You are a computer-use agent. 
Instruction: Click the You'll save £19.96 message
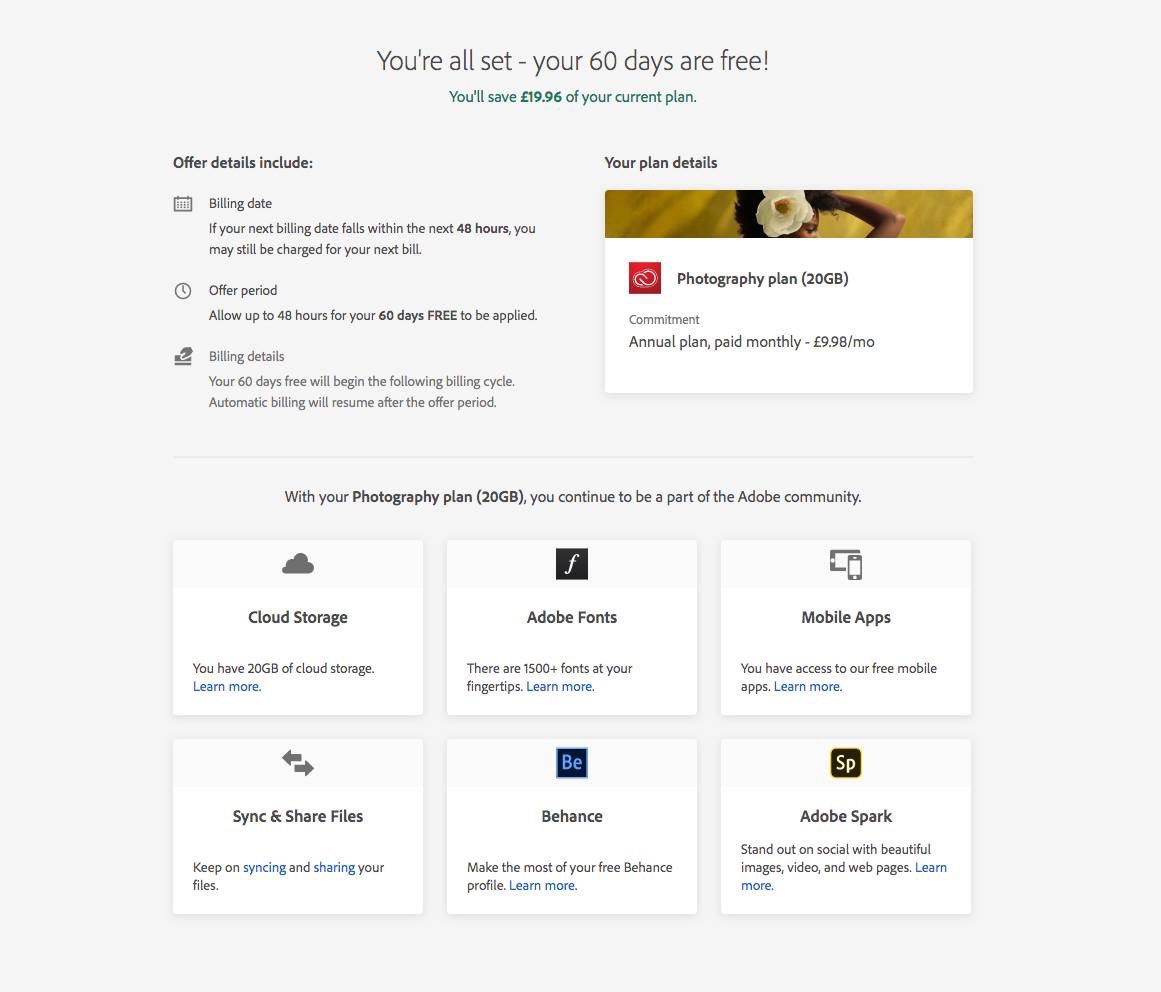click(x=572, y=97)
